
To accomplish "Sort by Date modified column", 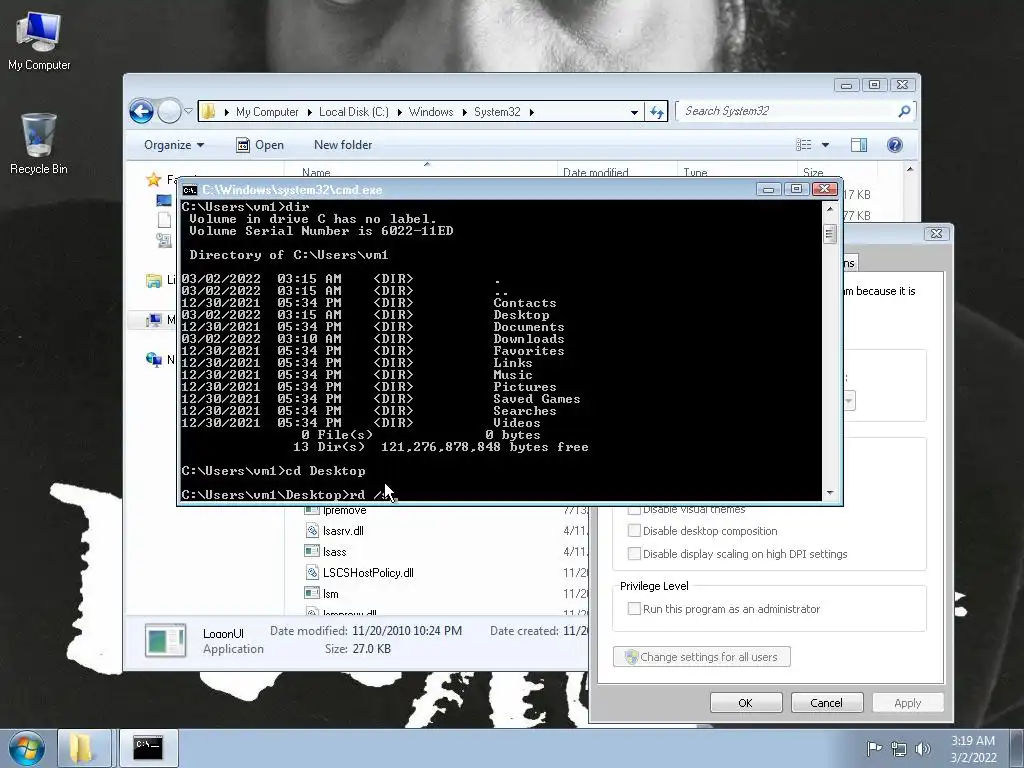I will pos(596,172).
